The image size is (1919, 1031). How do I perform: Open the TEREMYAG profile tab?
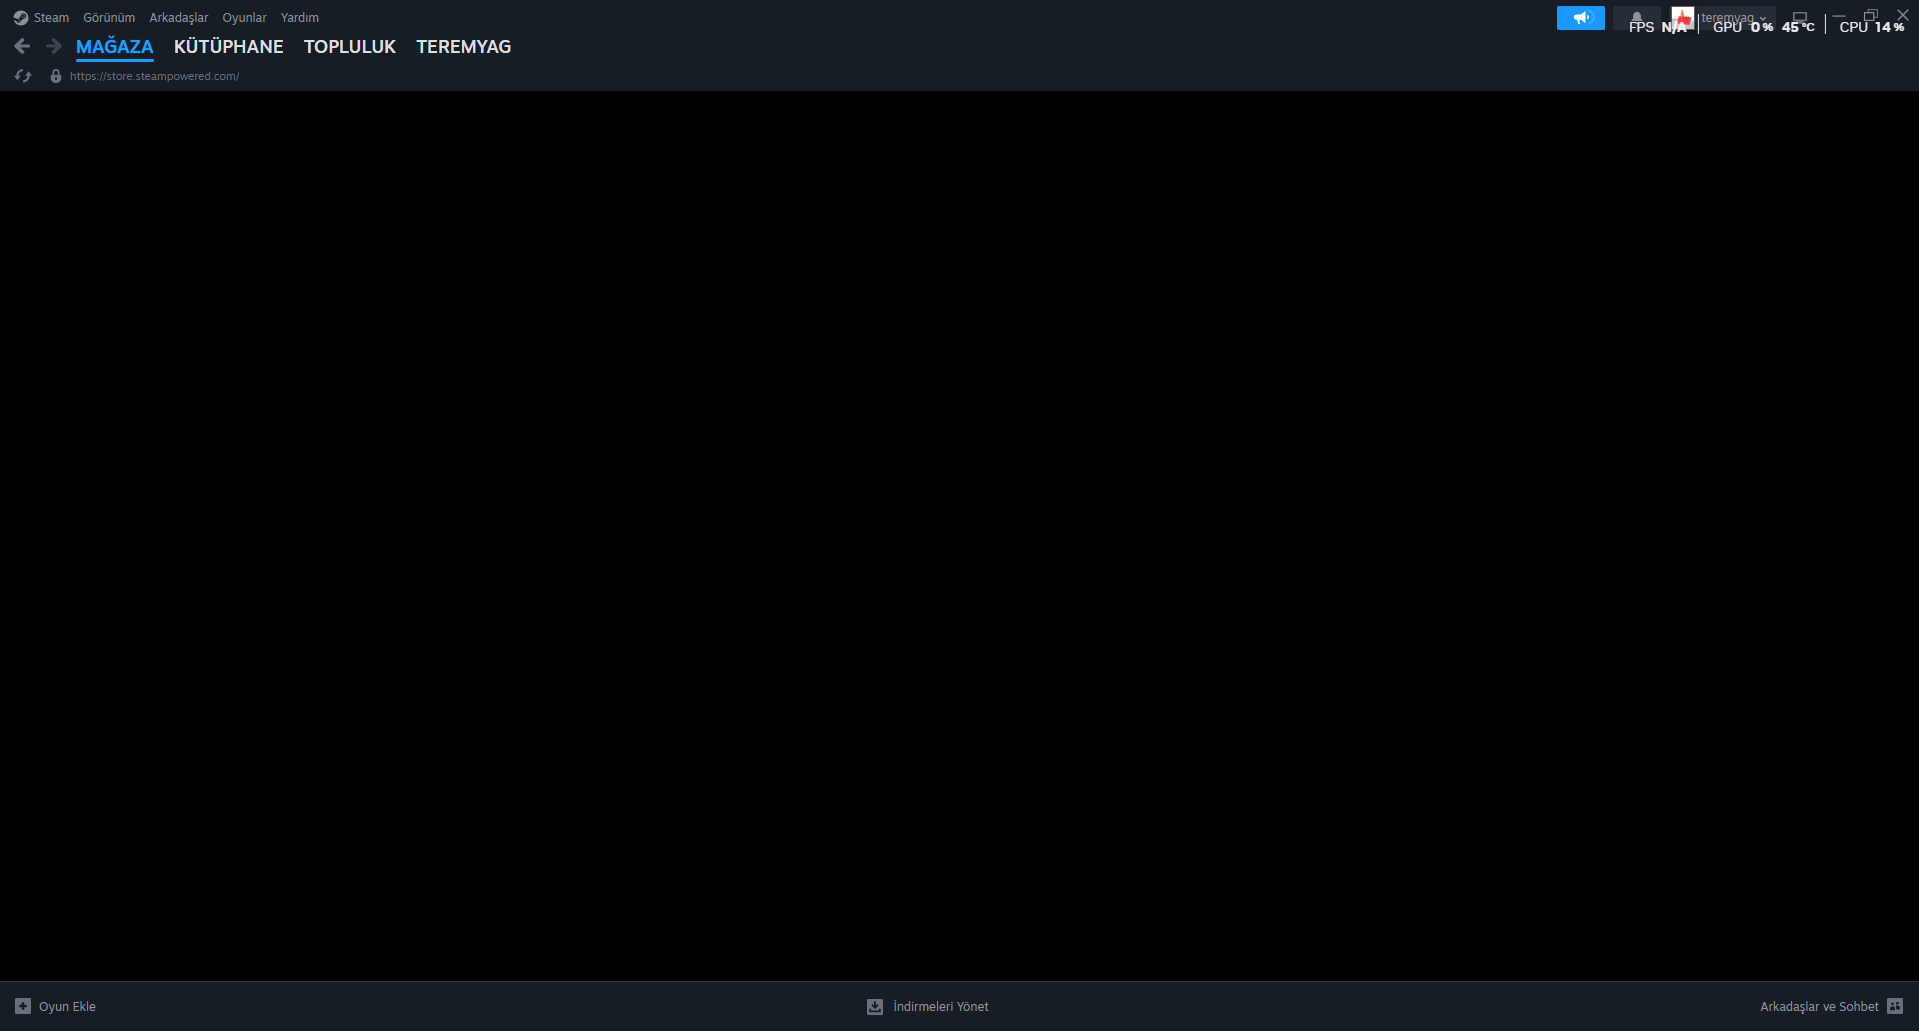464,47
